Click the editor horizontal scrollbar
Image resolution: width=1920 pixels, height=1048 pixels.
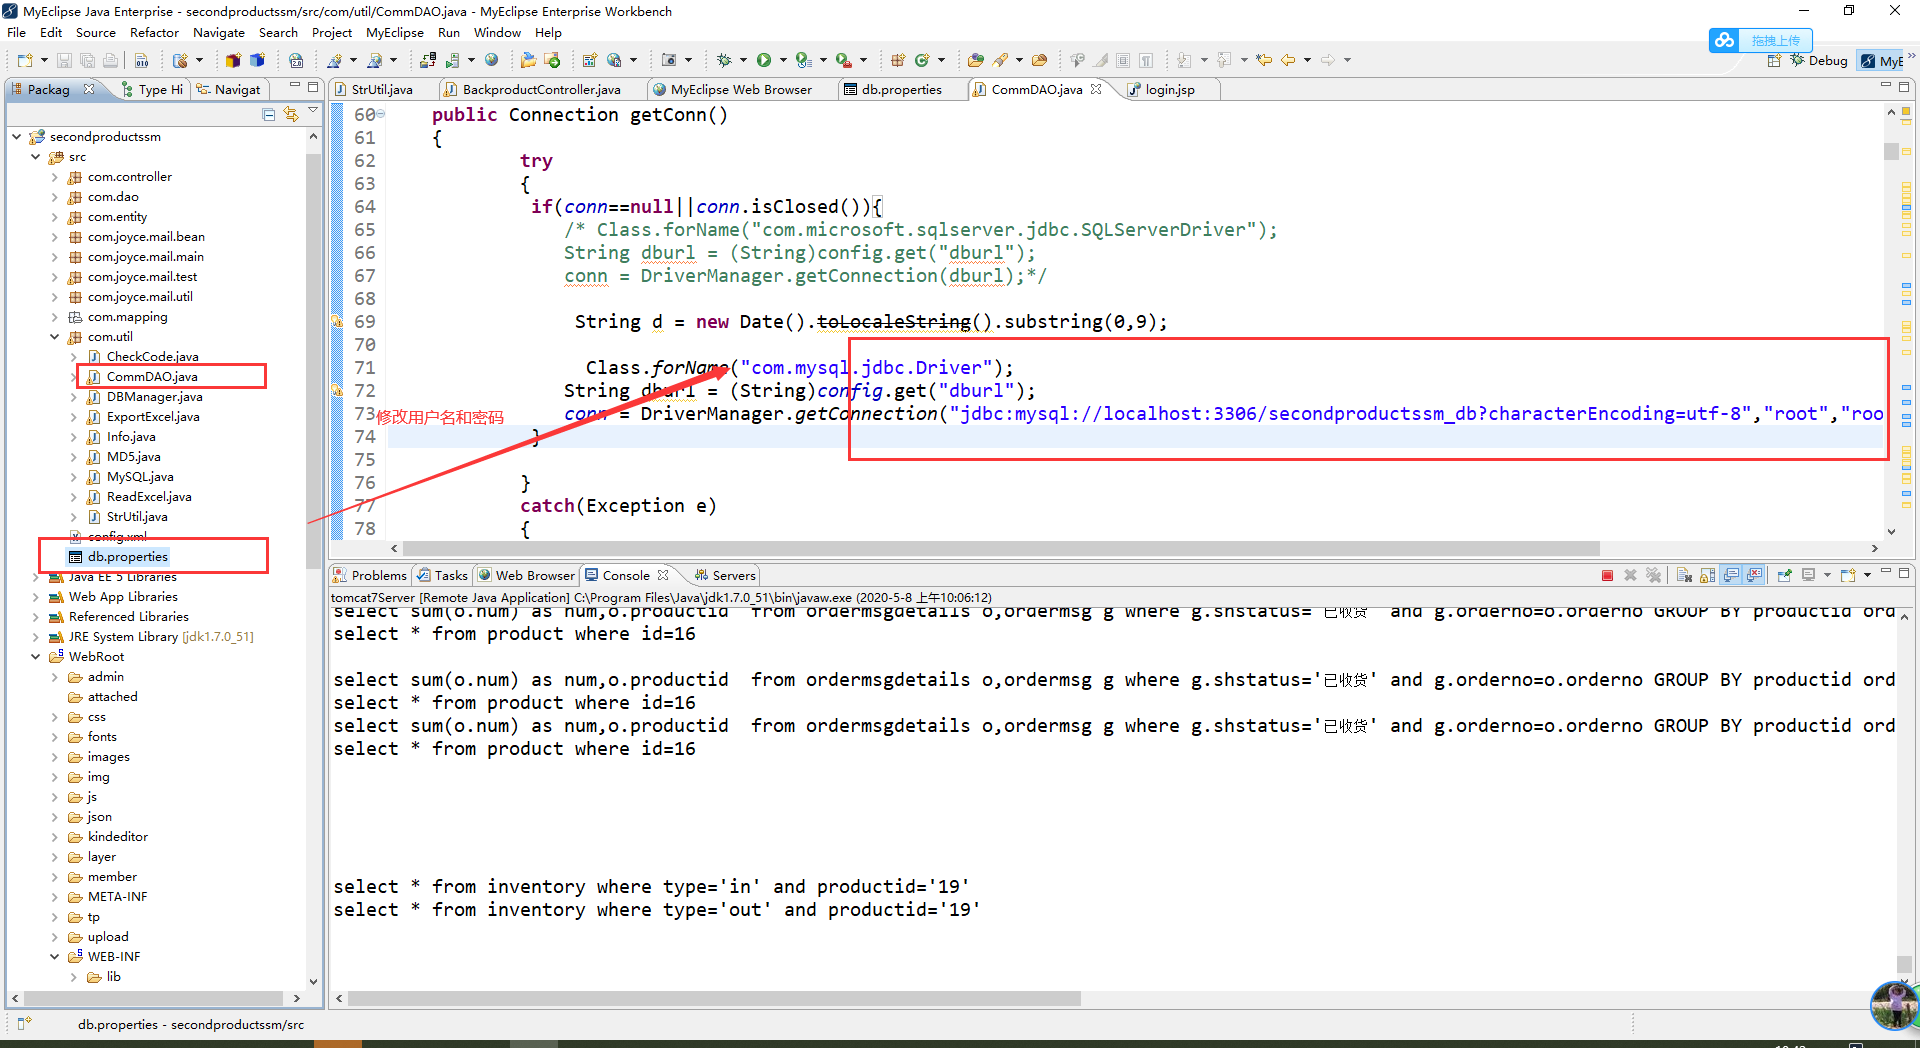click(x=1000, y=548)
